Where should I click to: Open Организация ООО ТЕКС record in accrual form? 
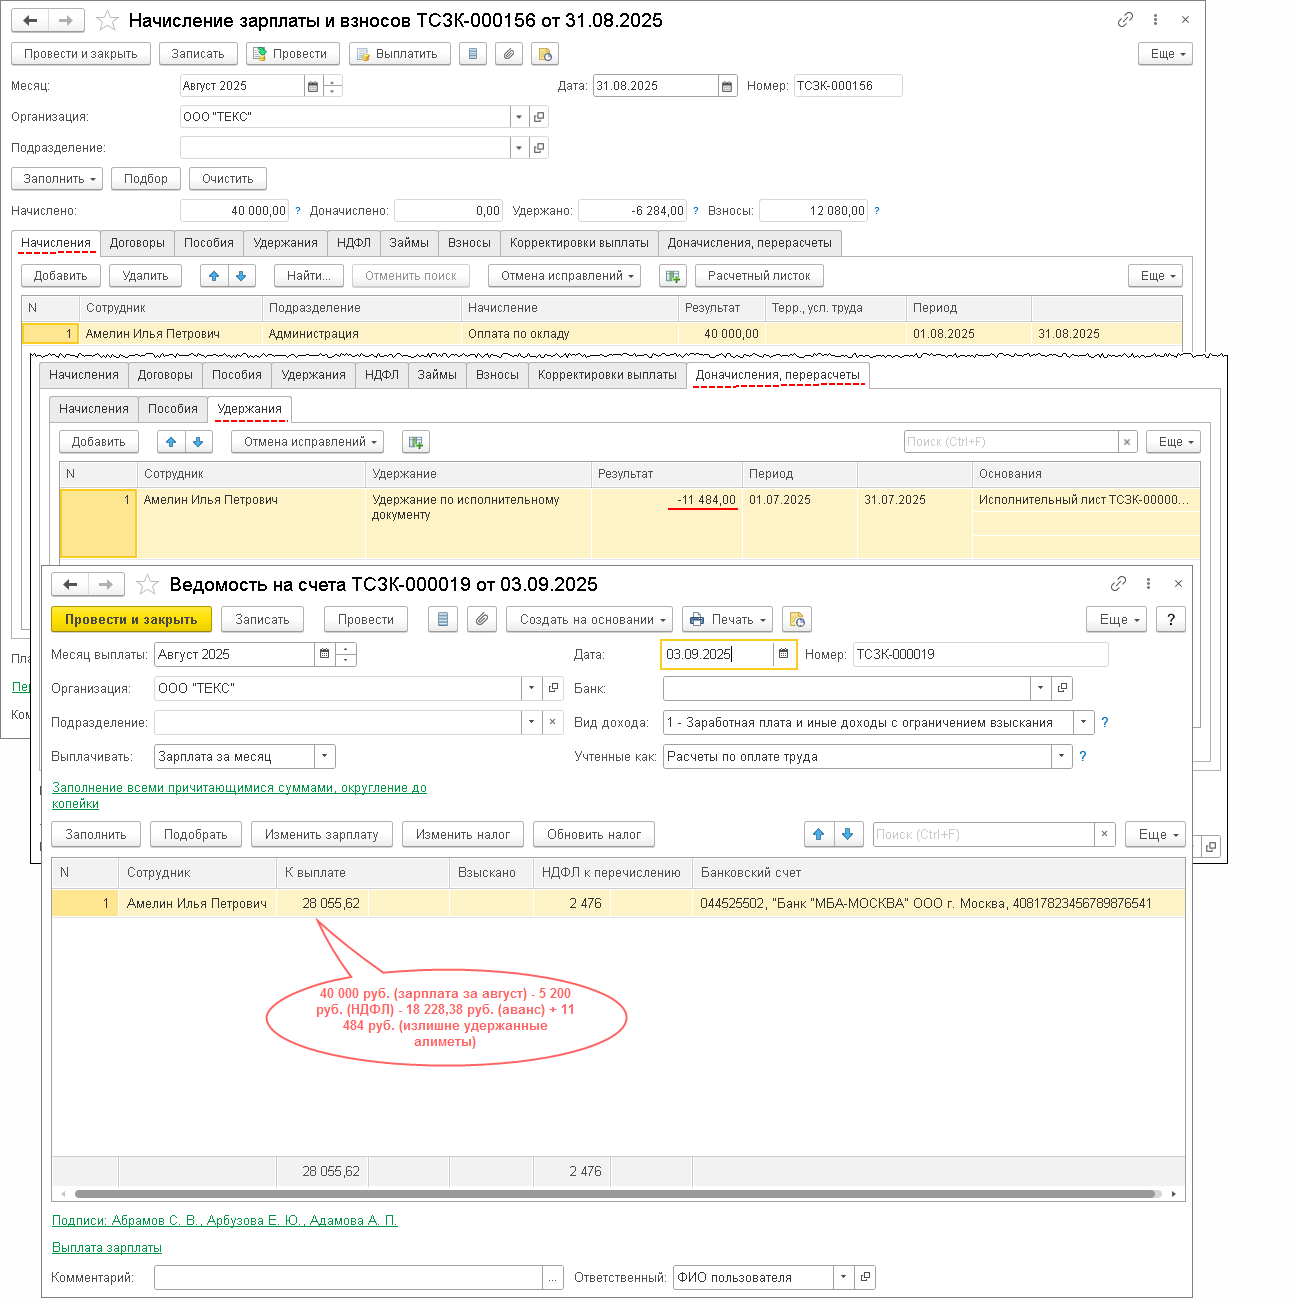pyautogui.click(x=539, y=117)
